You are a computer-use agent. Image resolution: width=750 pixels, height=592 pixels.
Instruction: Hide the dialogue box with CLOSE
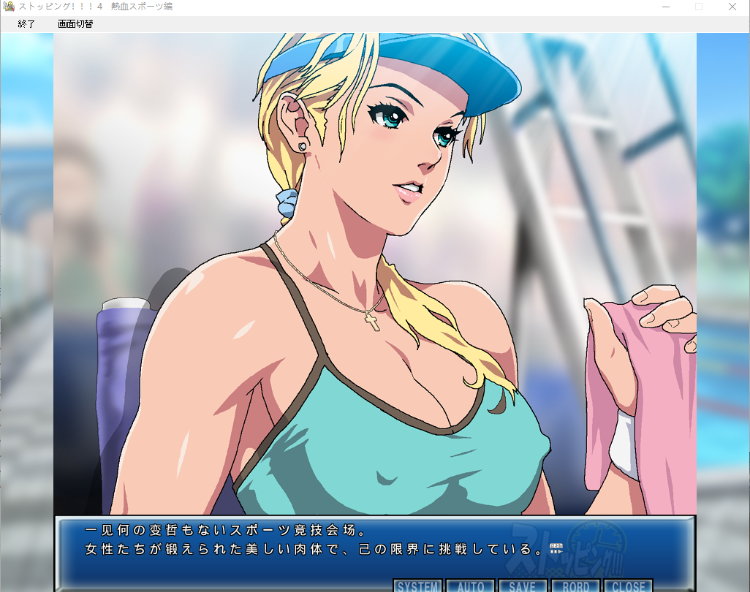(628, 586)
